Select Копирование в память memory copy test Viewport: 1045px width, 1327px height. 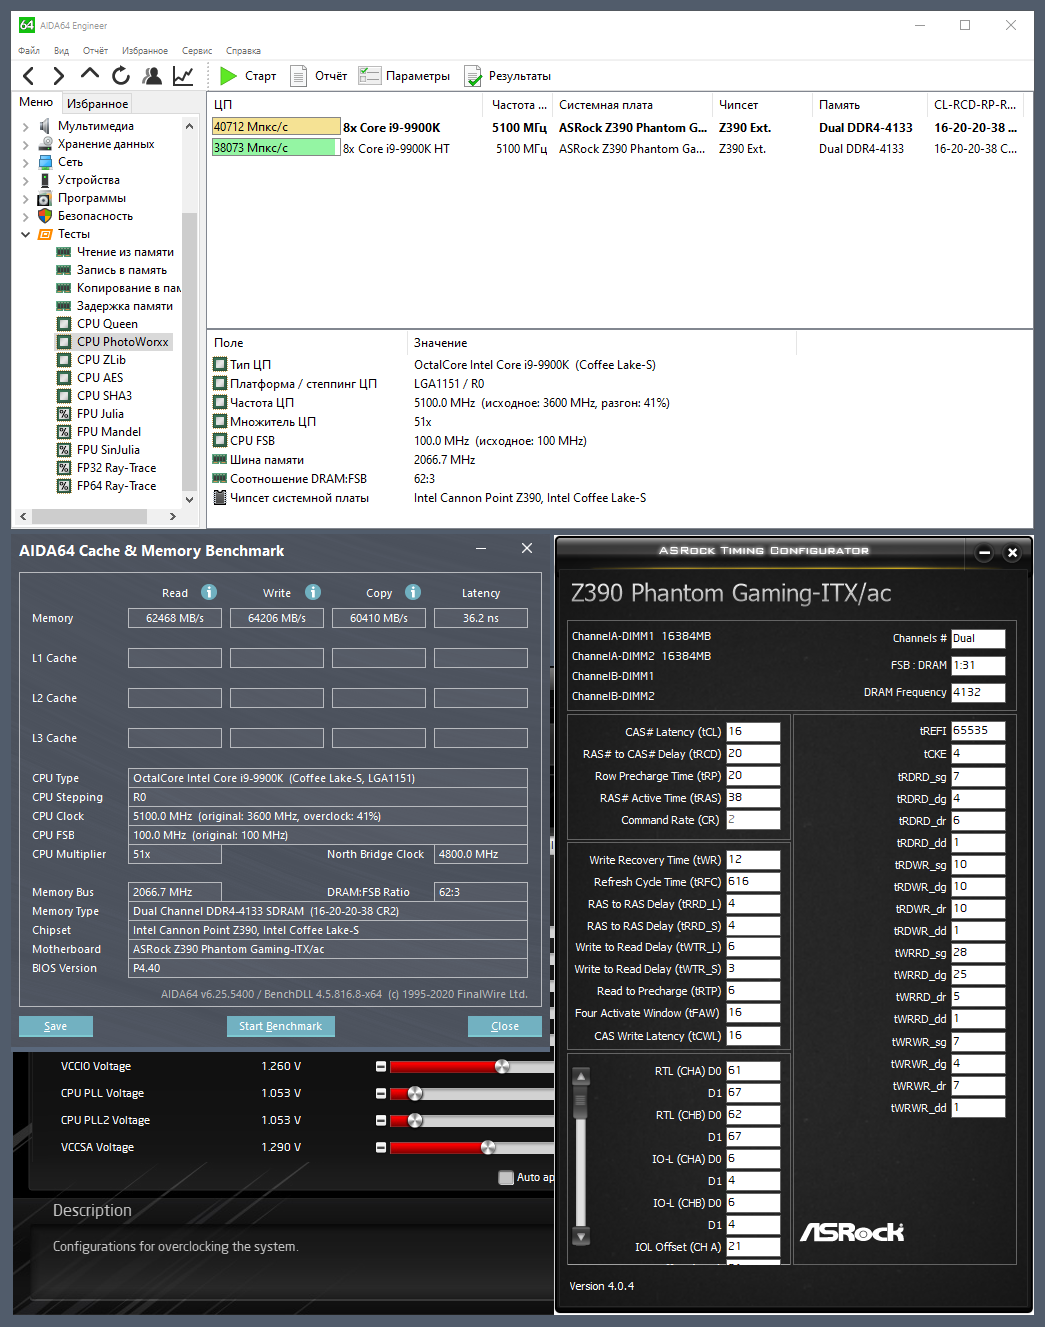point(128,288)
